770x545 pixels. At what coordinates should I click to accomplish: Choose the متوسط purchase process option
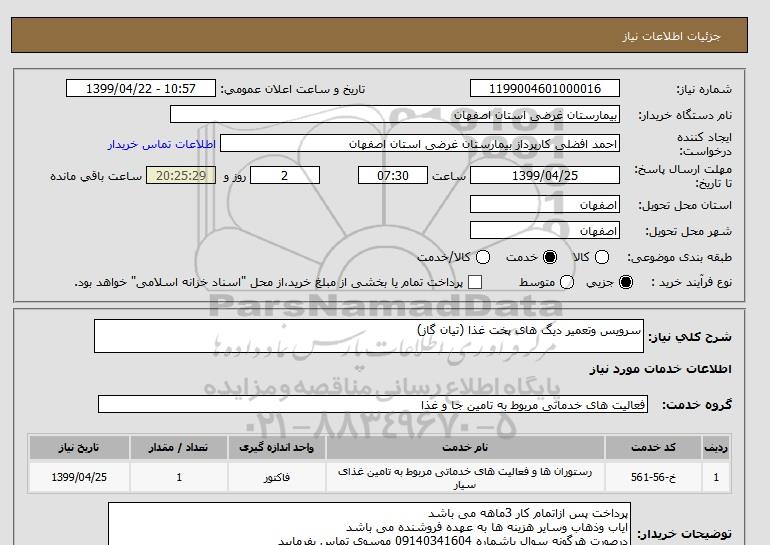tap(567, 282)
